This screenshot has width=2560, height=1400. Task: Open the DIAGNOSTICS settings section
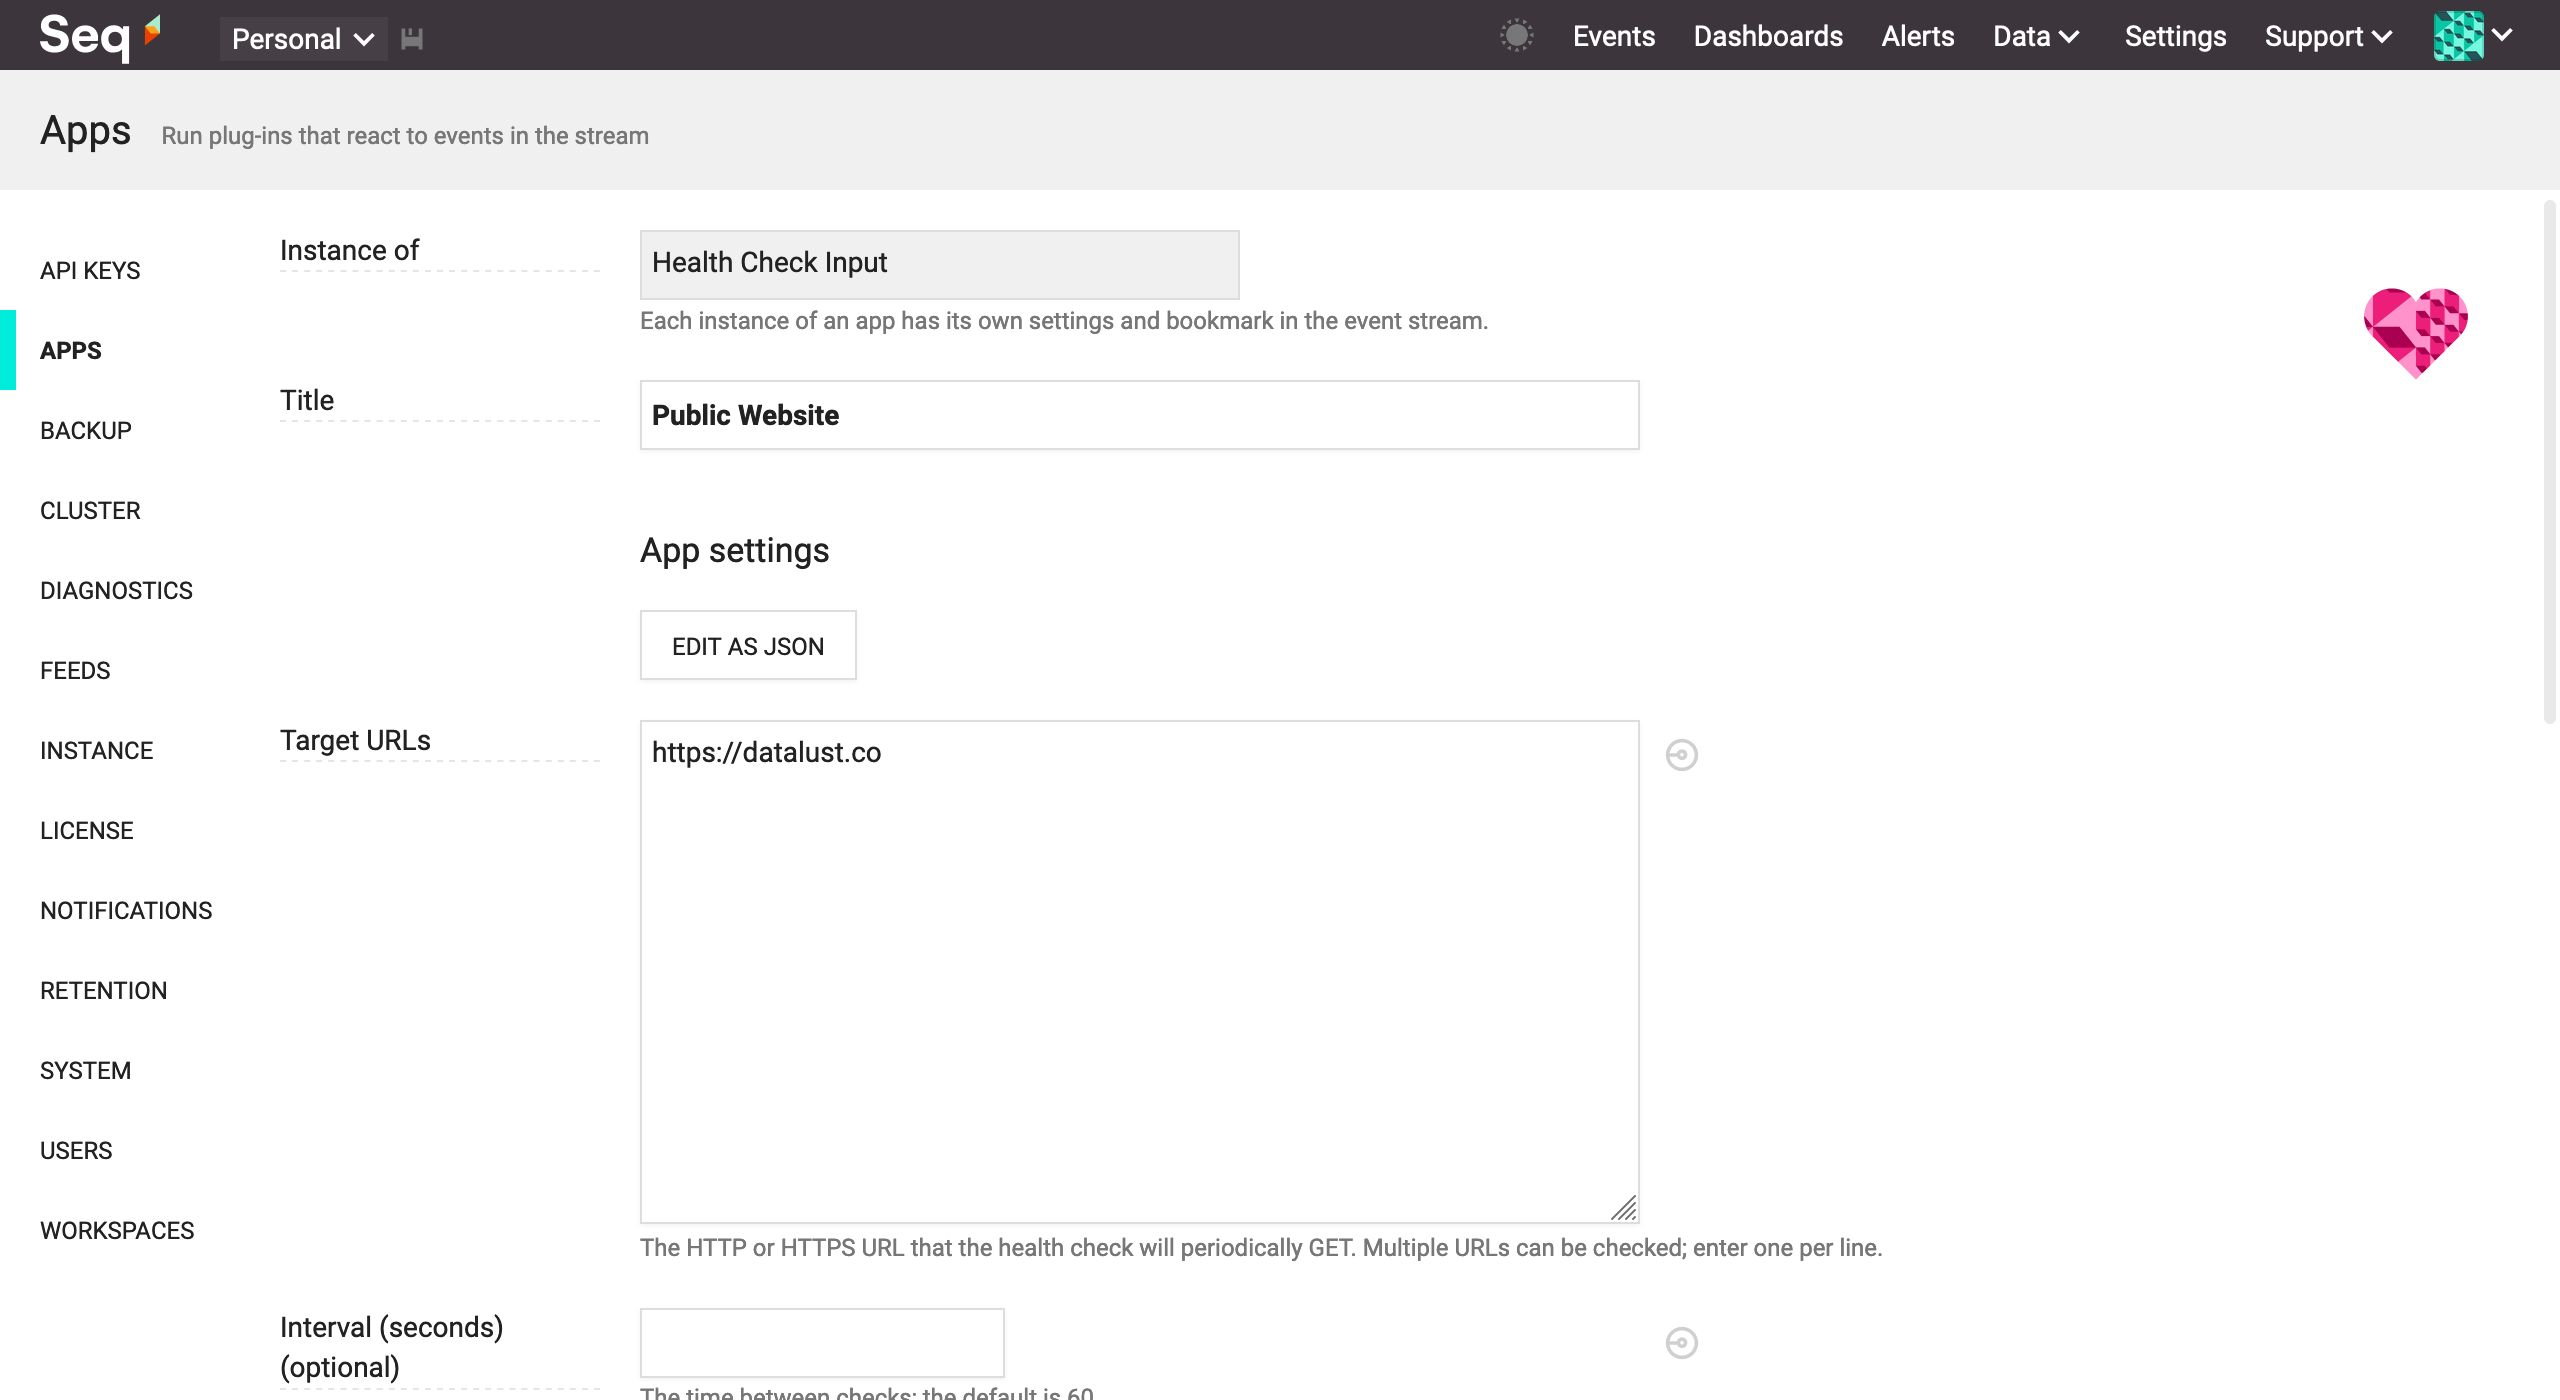pos(116,590)
